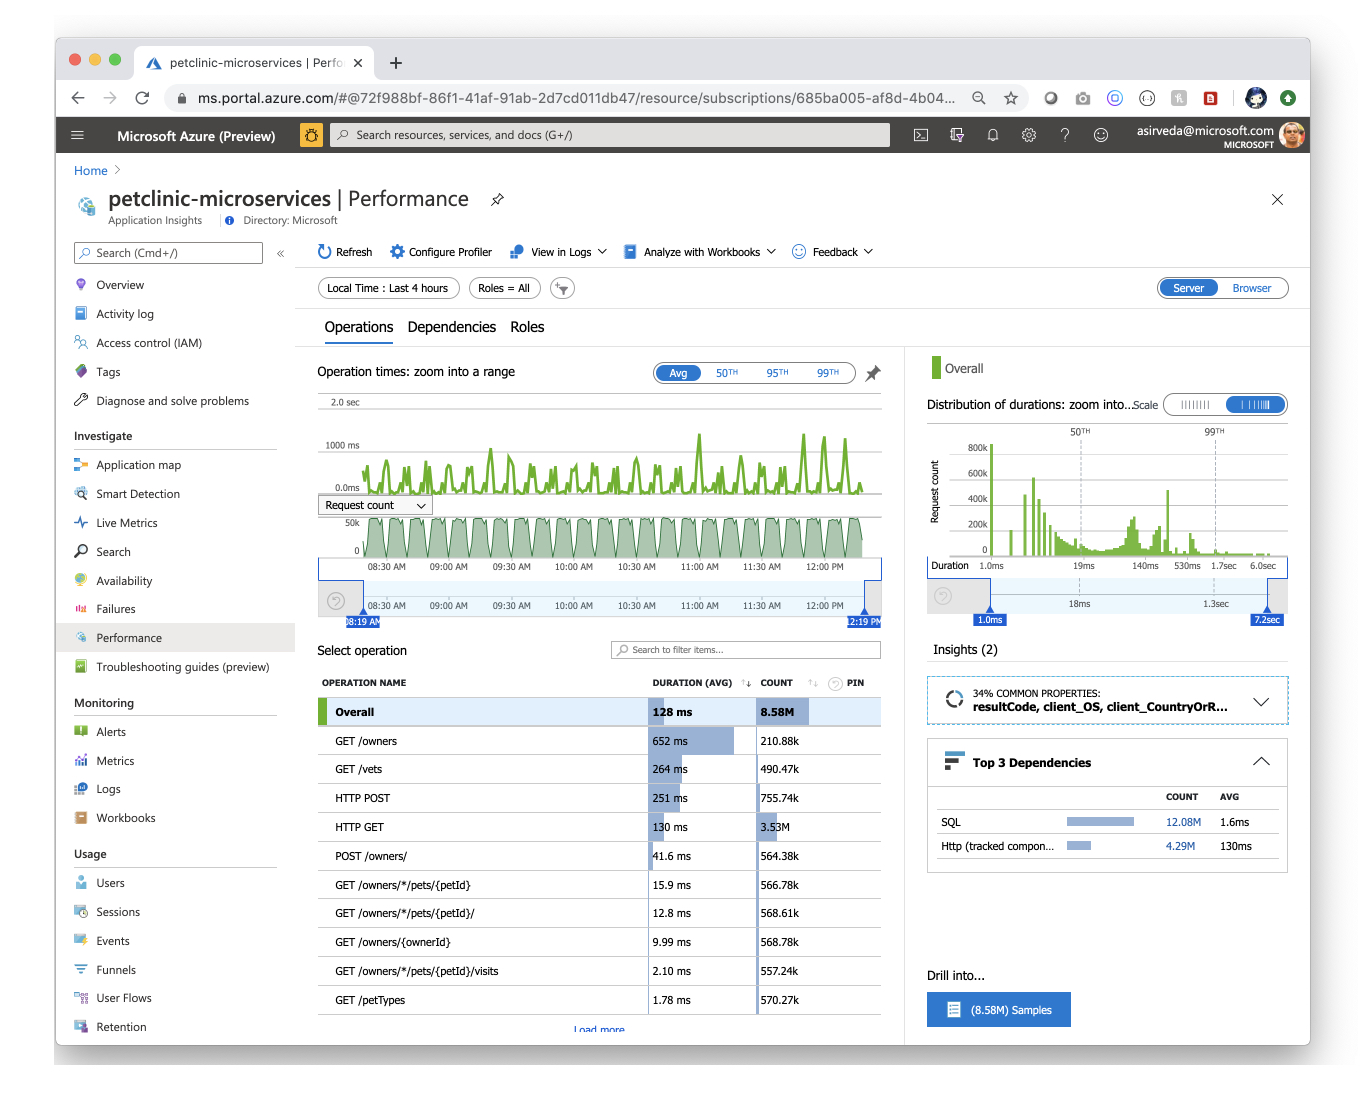
Task: Bookmark the page with the star icon
Action: pos(1011,98)
